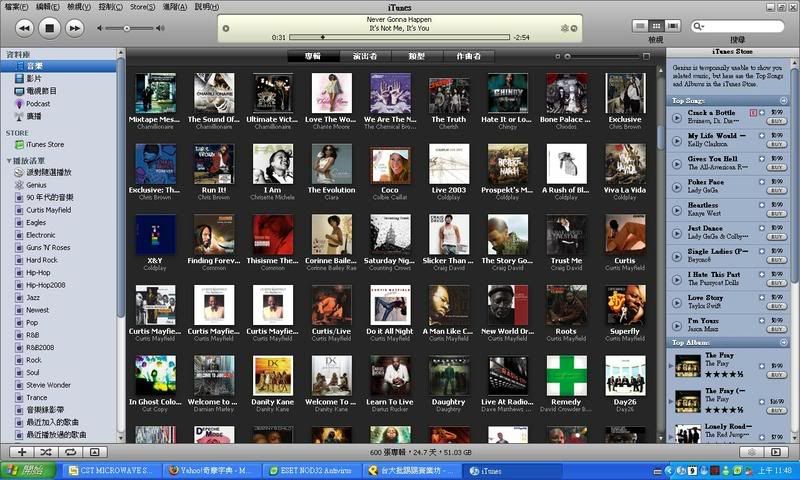
Task: Skip to next track with fast-forward button
Action: click(74, 28)
